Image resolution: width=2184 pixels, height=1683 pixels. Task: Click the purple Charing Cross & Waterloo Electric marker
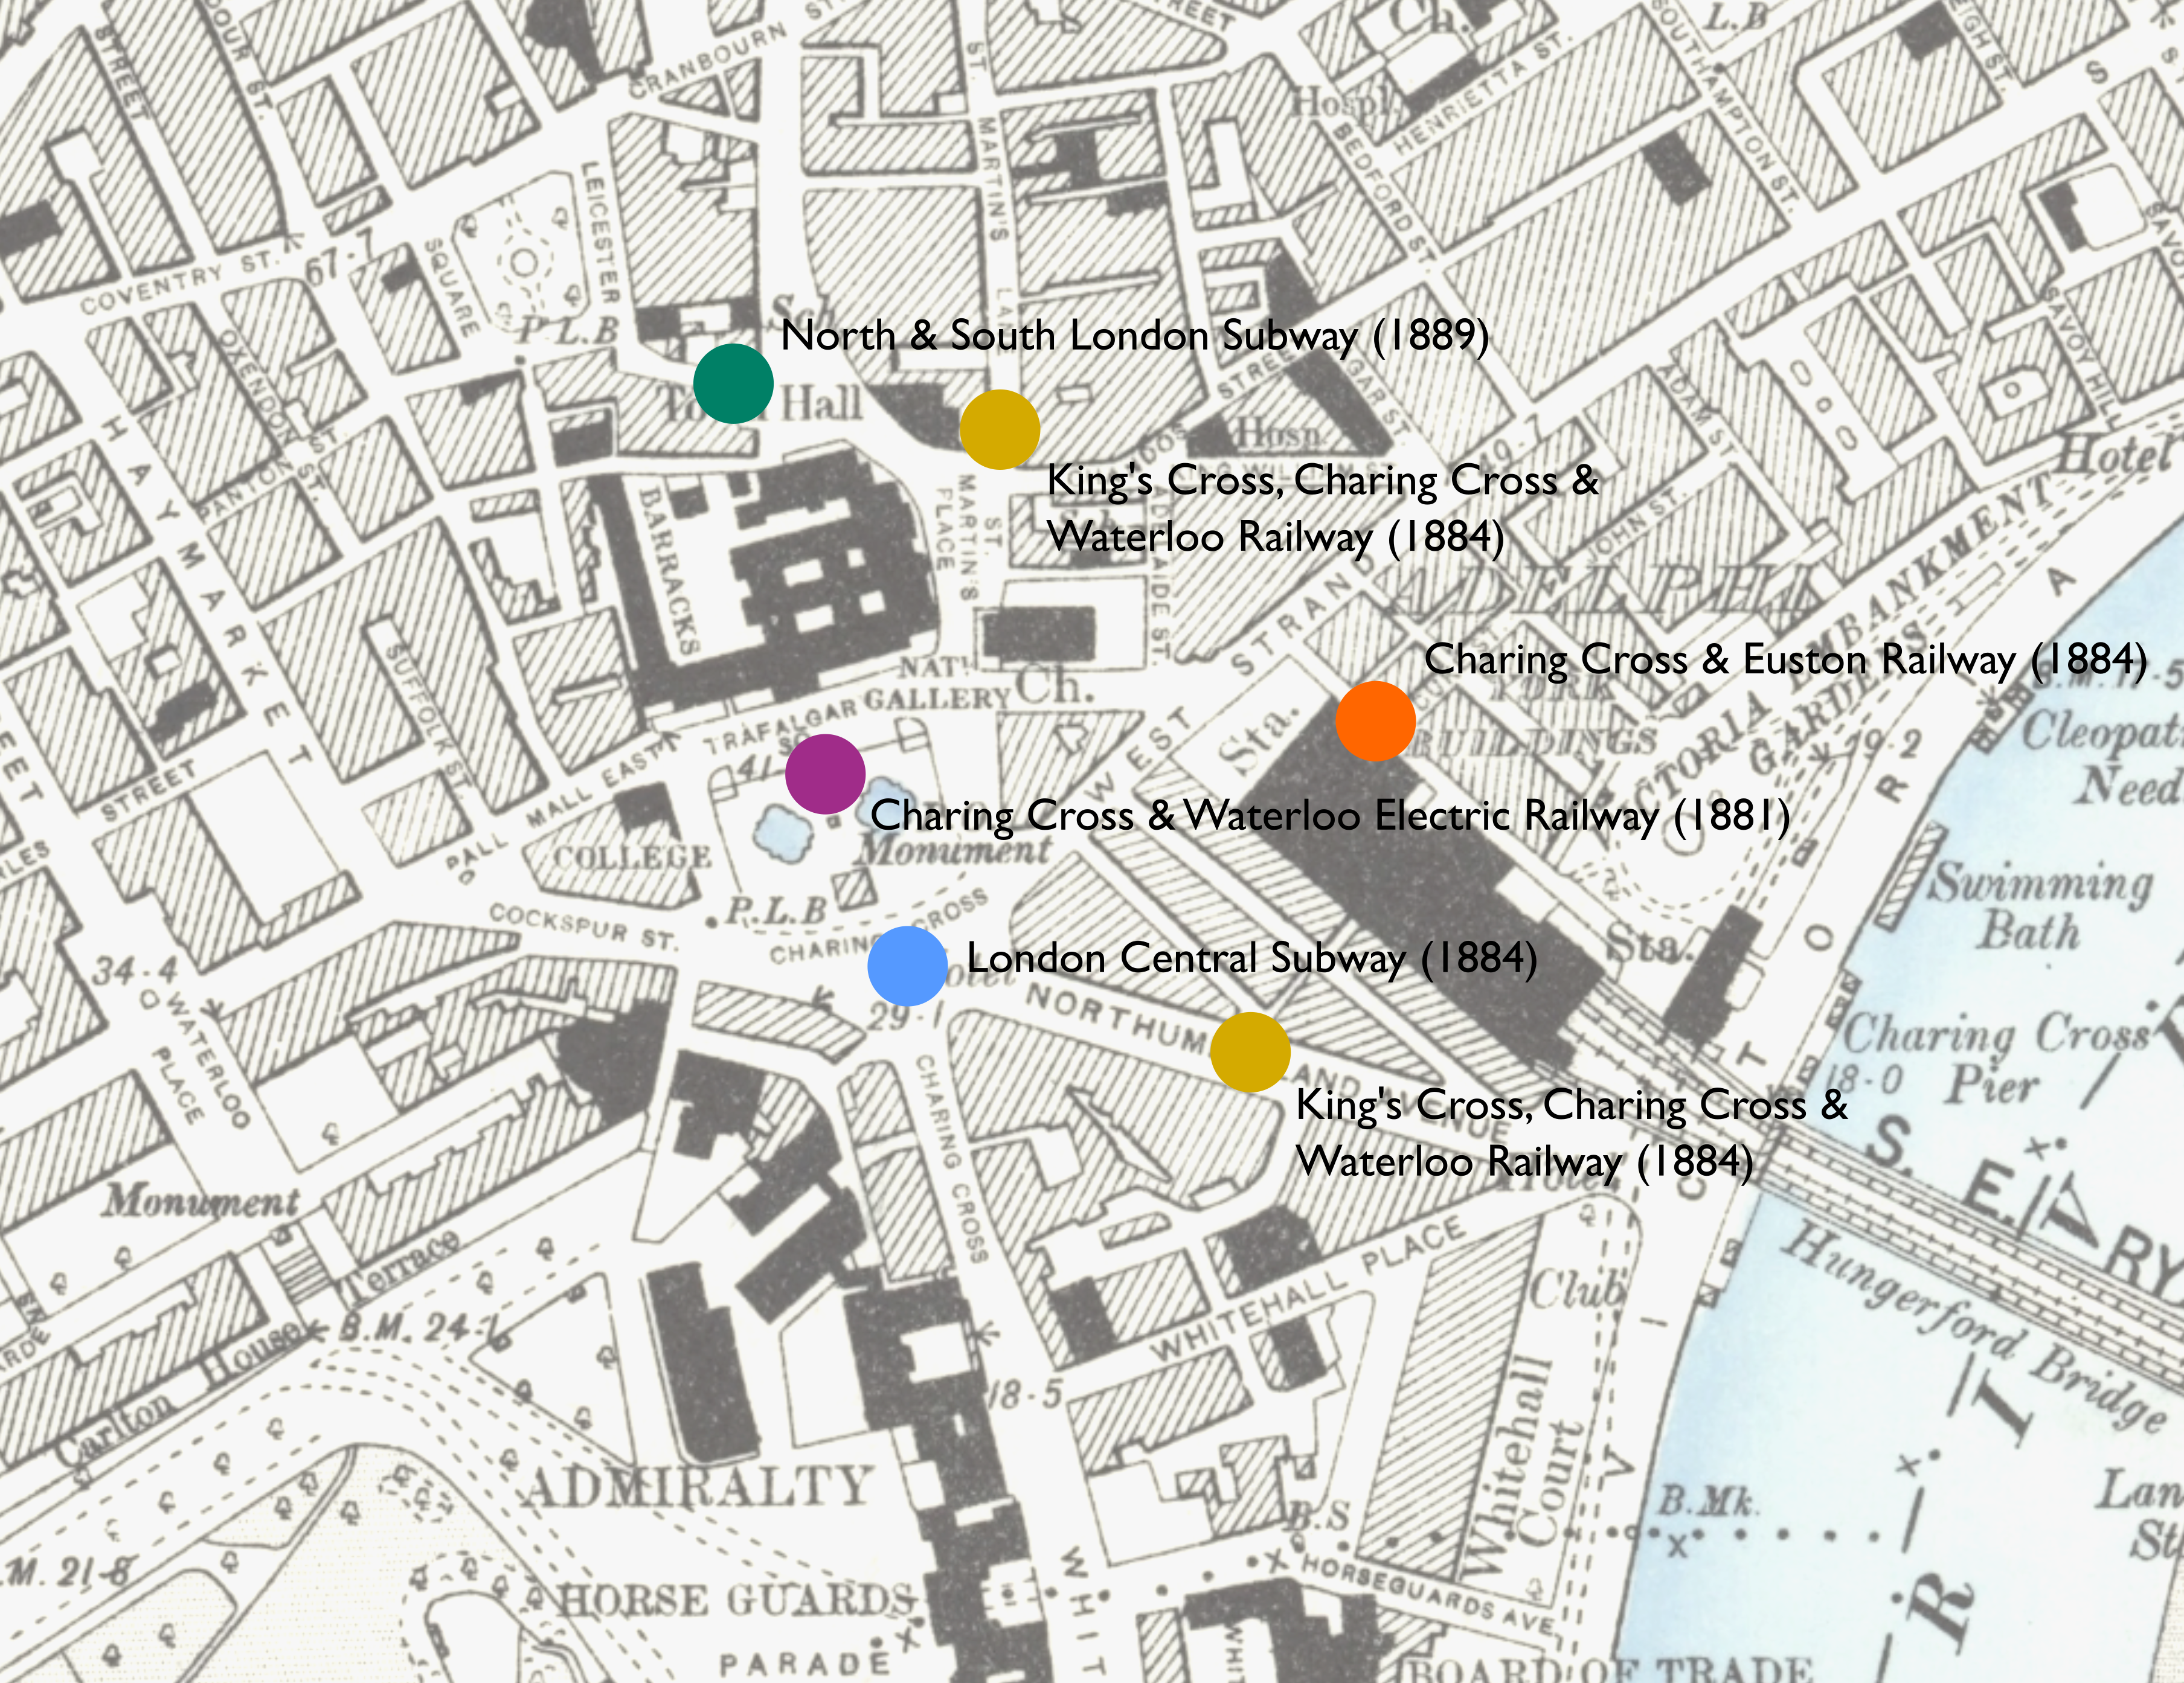pyautogui.click(x=825, y=773)
